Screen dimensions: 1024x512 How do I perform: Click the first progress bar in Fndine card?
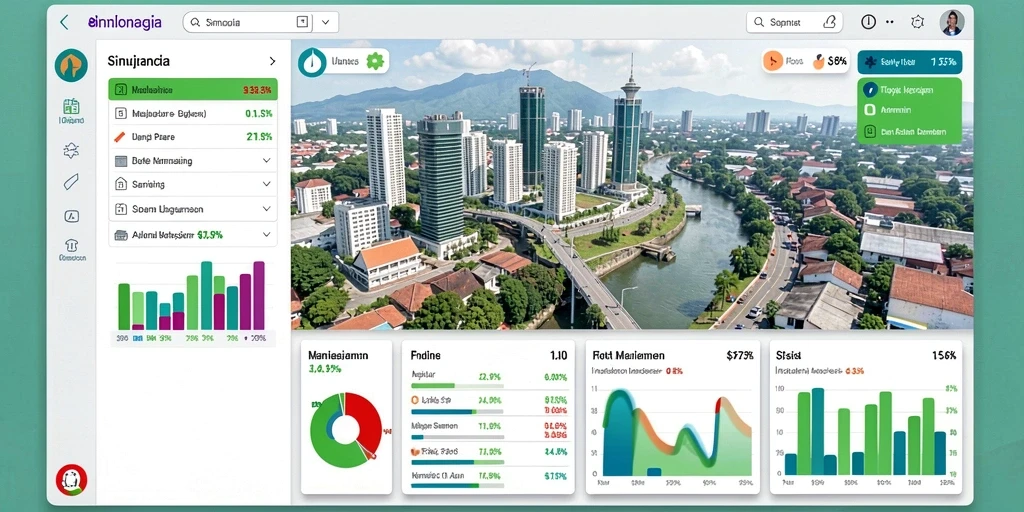coord(457,385)
